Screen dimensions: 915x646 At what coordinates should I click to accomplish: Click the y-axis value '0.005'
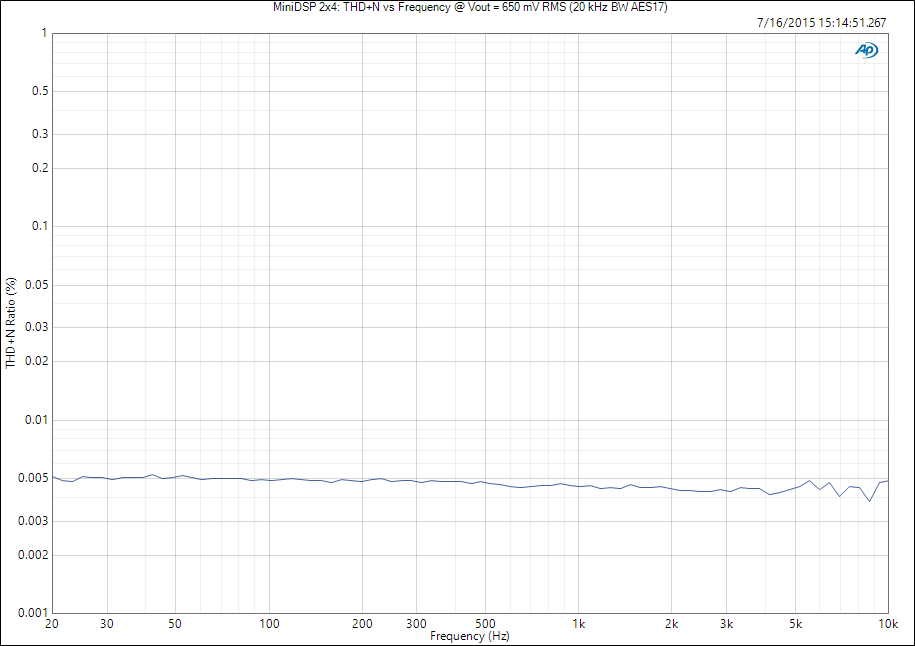[x=33, y=478]
